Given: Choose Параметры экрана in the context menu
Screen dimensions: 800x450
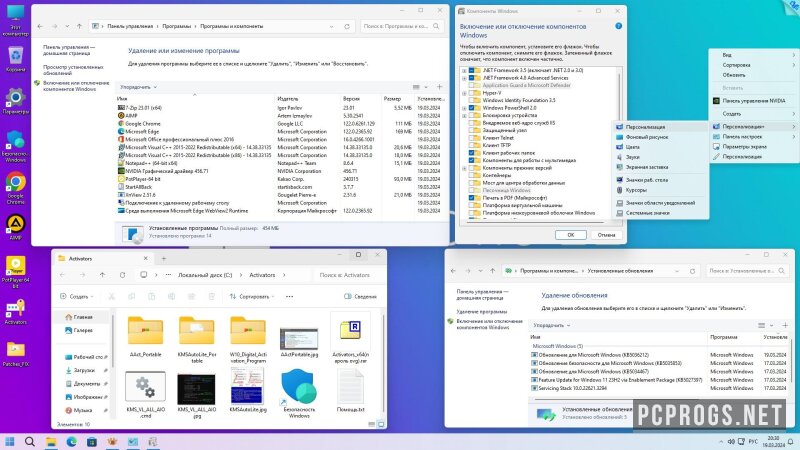Looking at the screenshot, I should 754,147.
